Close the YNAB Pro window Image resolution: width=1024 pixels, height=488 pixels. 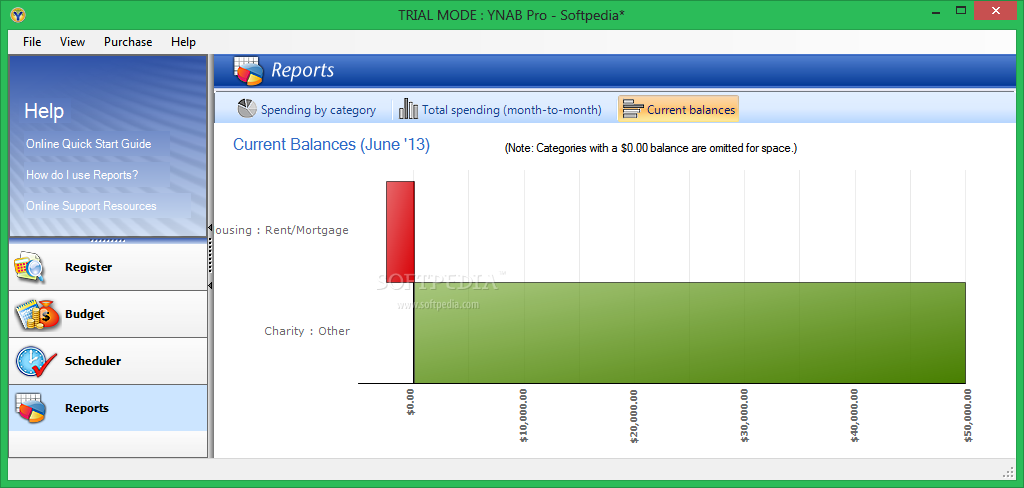995,10
